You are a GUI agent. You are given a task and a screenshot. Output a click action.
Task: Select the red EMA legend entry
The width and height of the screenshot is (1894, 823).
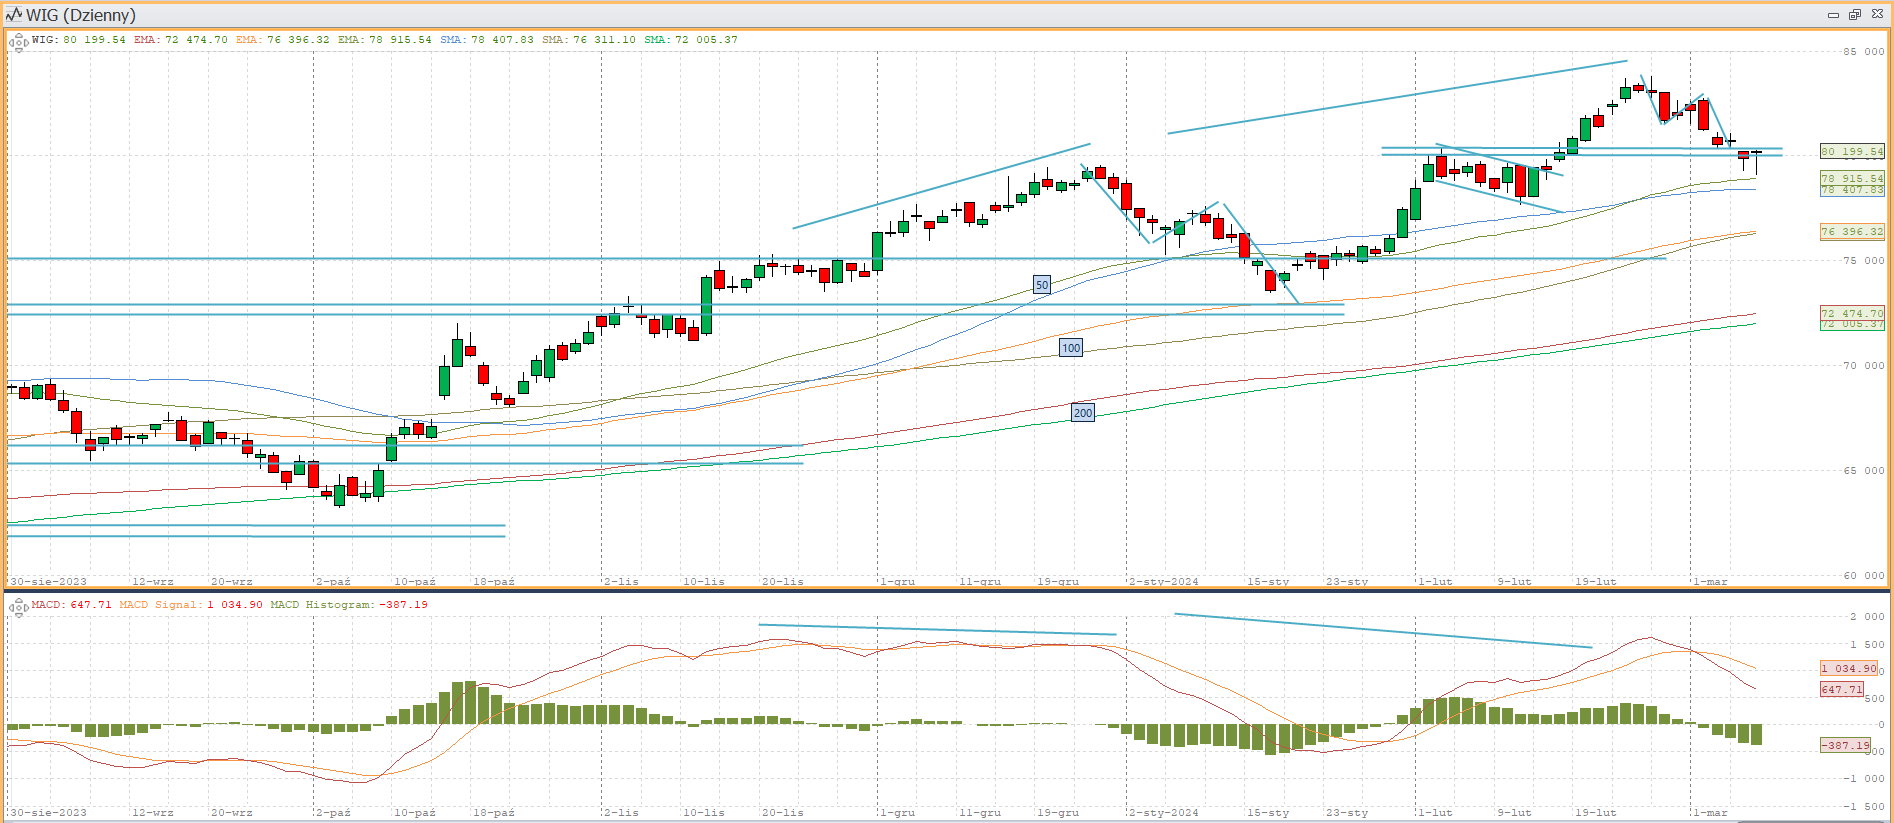180,40
